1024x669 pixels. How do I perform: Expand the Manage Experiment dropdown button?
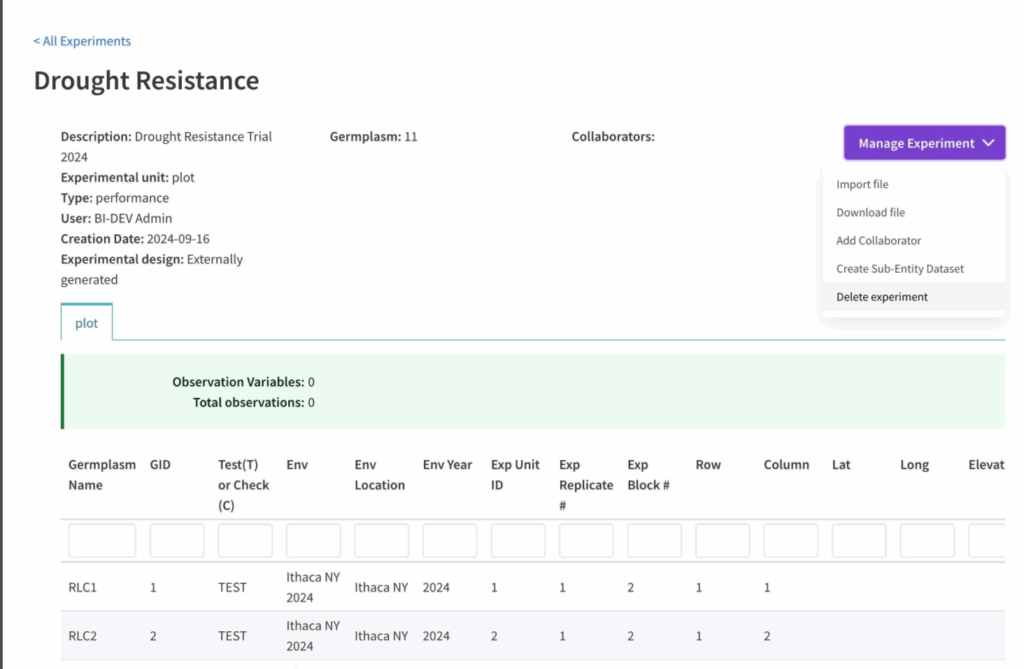915,143
